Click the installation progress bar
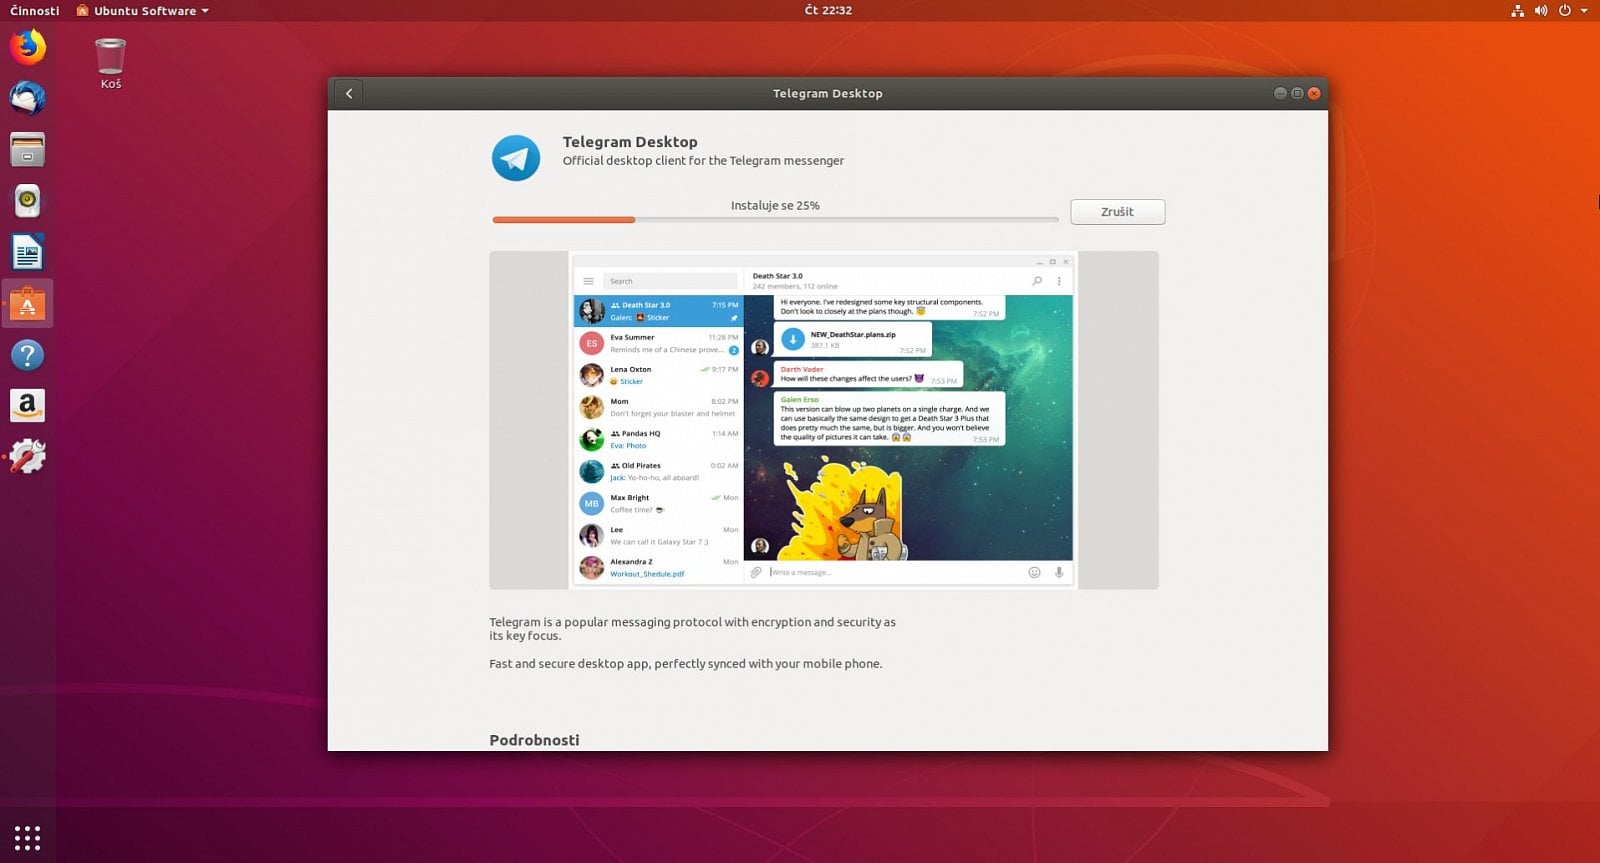The height and width of the screenshot is (863, 1600). (x=775, y=219)
